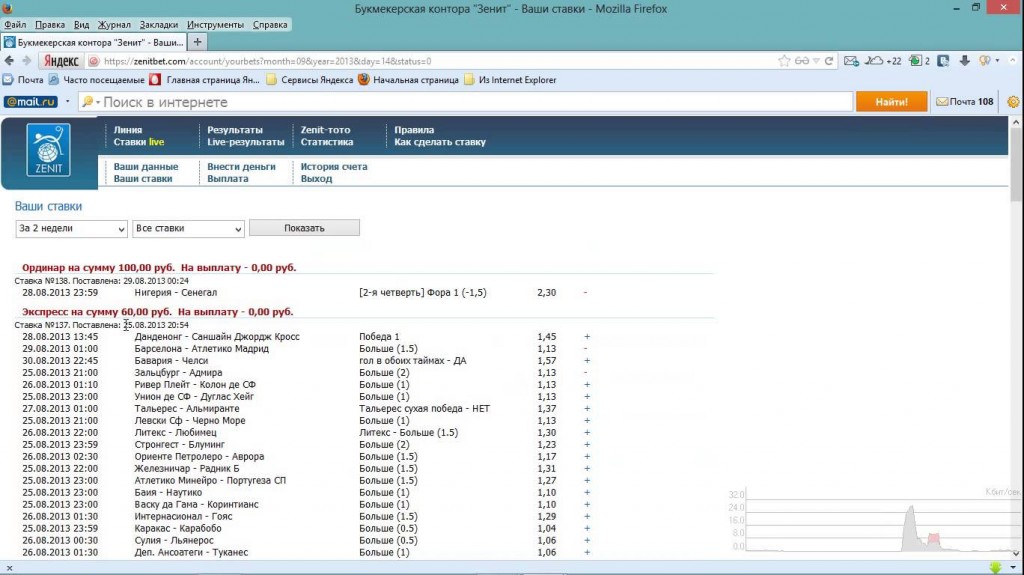Open the Вид menu
Viewport: 1024px width, 575px height.
pos(81,25)
